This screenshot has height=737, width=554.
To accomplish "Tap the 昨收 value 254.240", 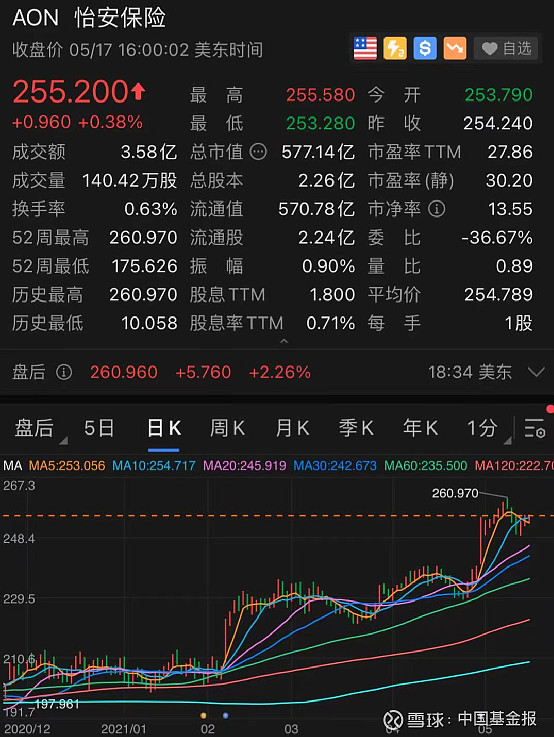I will 498,123.
